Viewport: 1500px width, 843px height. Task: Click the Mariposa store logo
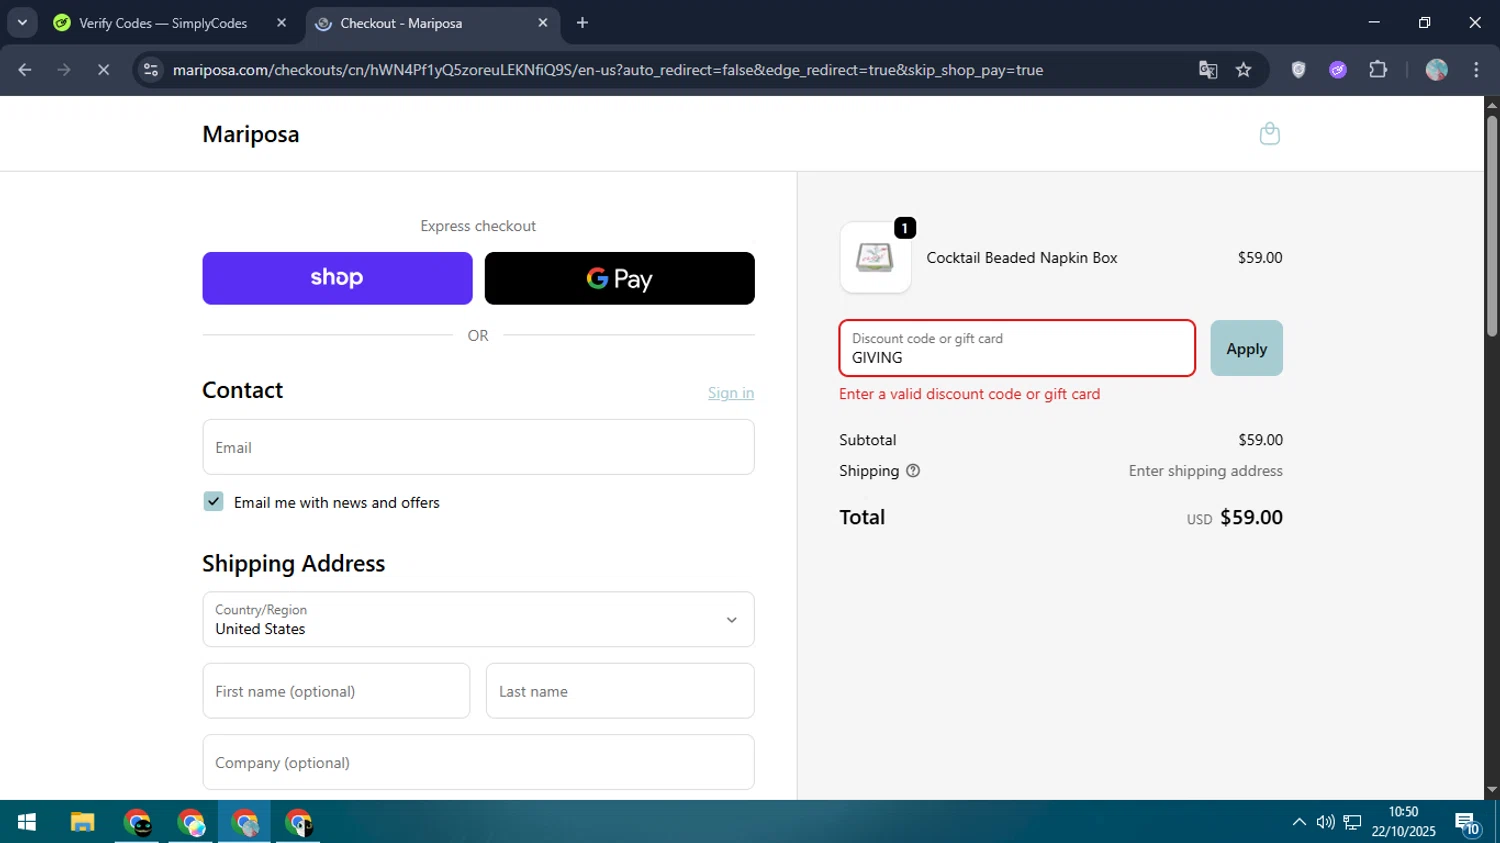coord(251,134)
